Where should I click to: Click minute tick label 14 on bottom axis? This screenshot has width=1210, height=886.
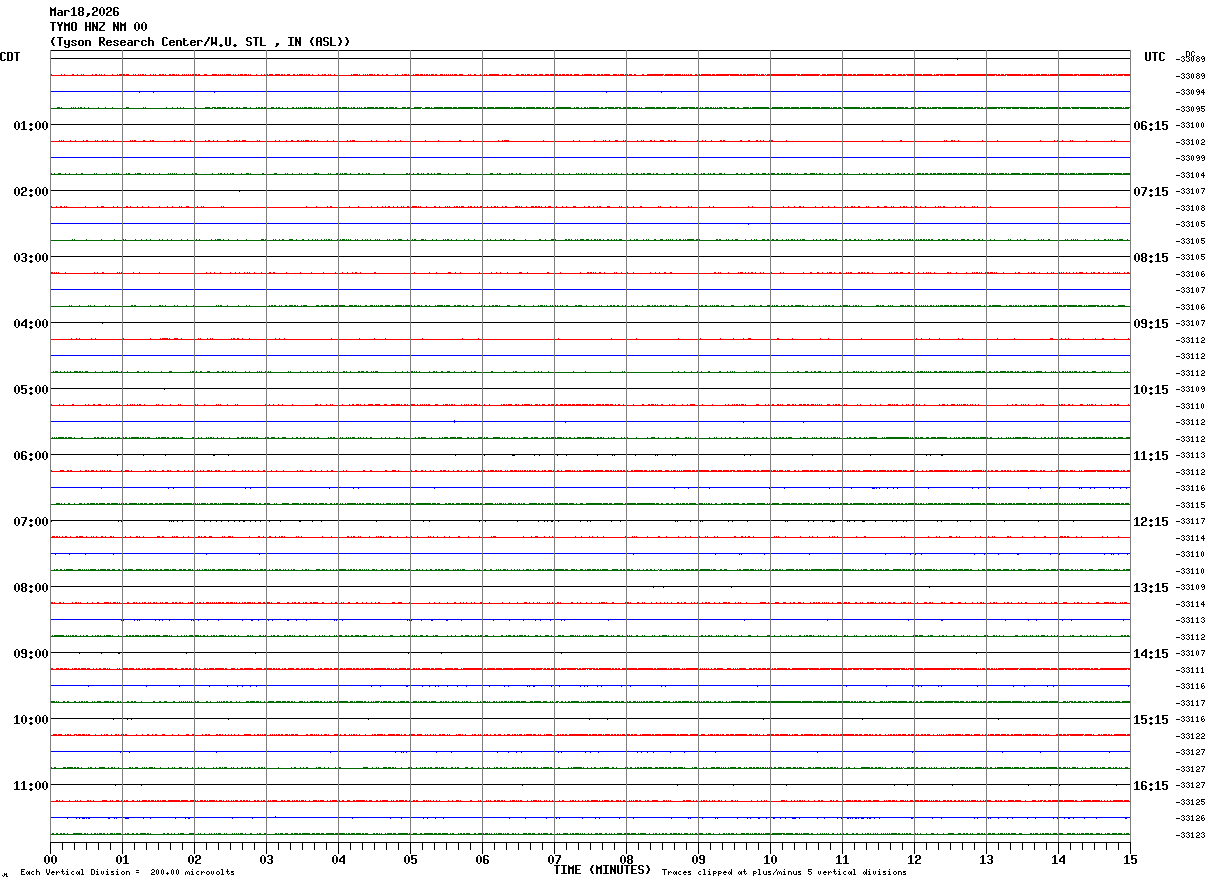click(1058, 860)
